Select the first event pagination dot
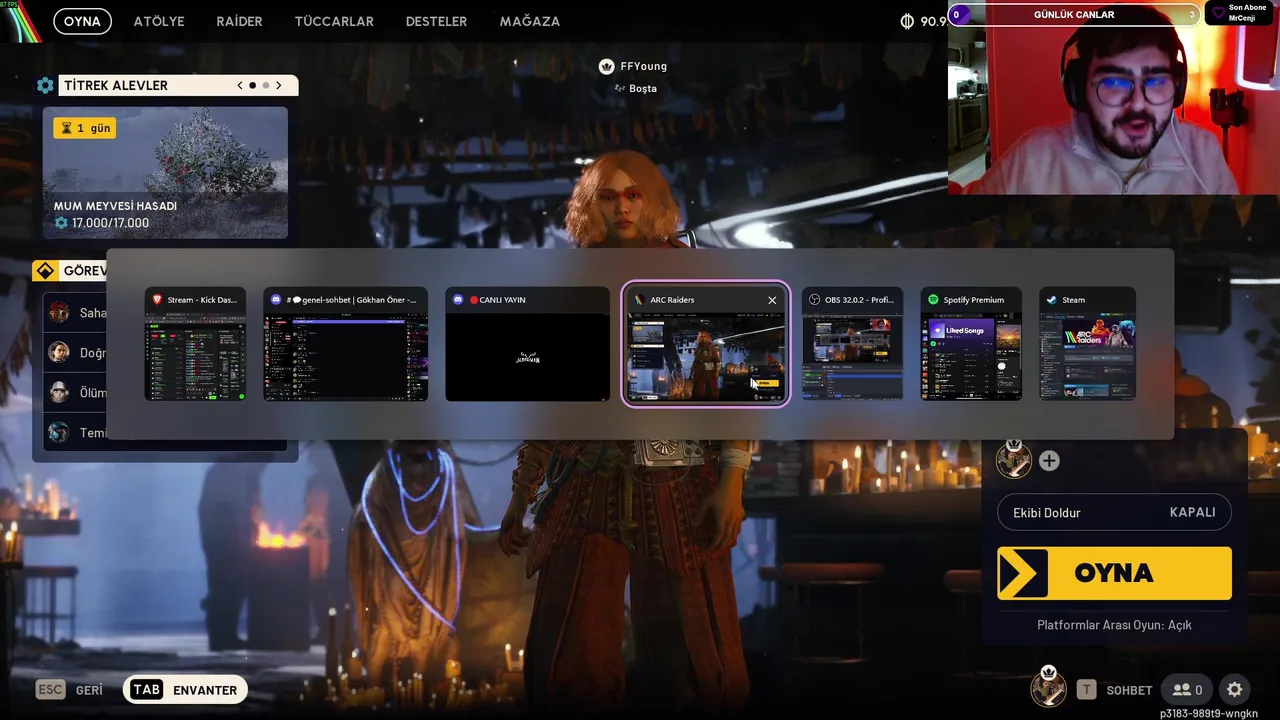1280x720 pixels. pyautogui.click(x=252, y=85)
